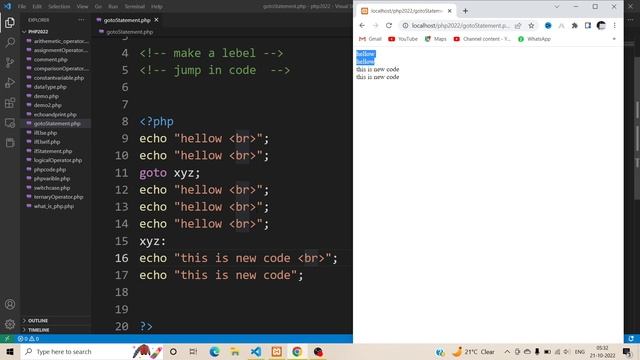The height and width of the screenshot is (360, 640).
Task: Open WhatsApp bookmark
Action: [x=534, y=39]
